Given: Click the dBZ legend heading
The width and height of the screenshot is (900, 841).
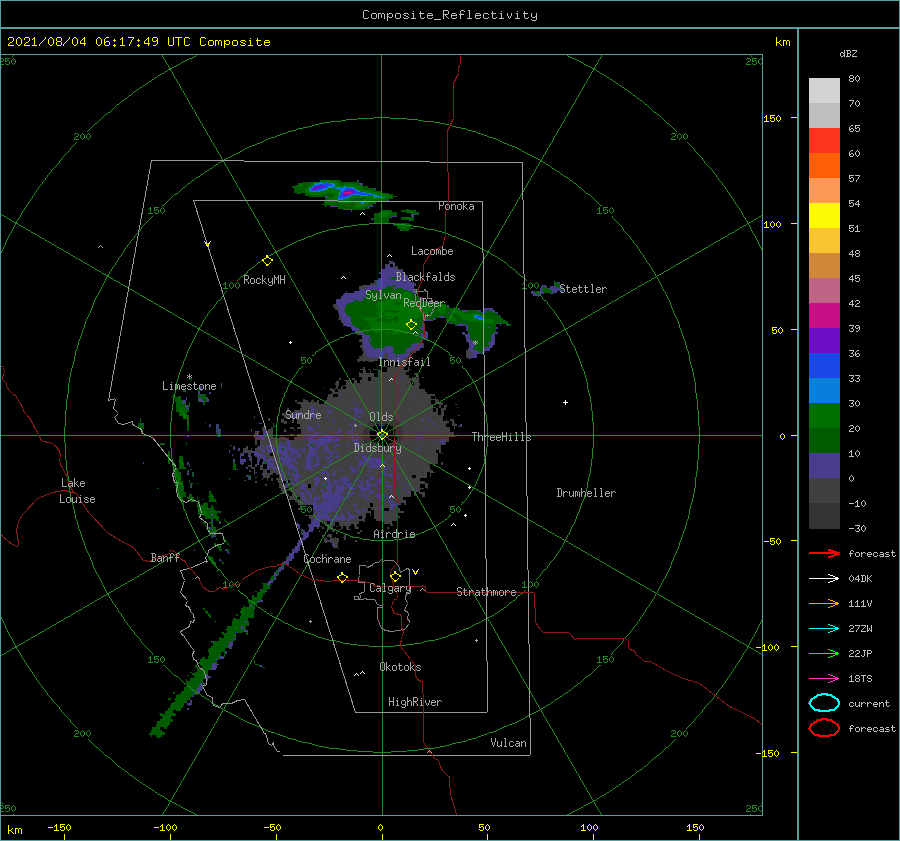Looking at the screenshot, I should [x=848, y=53].
